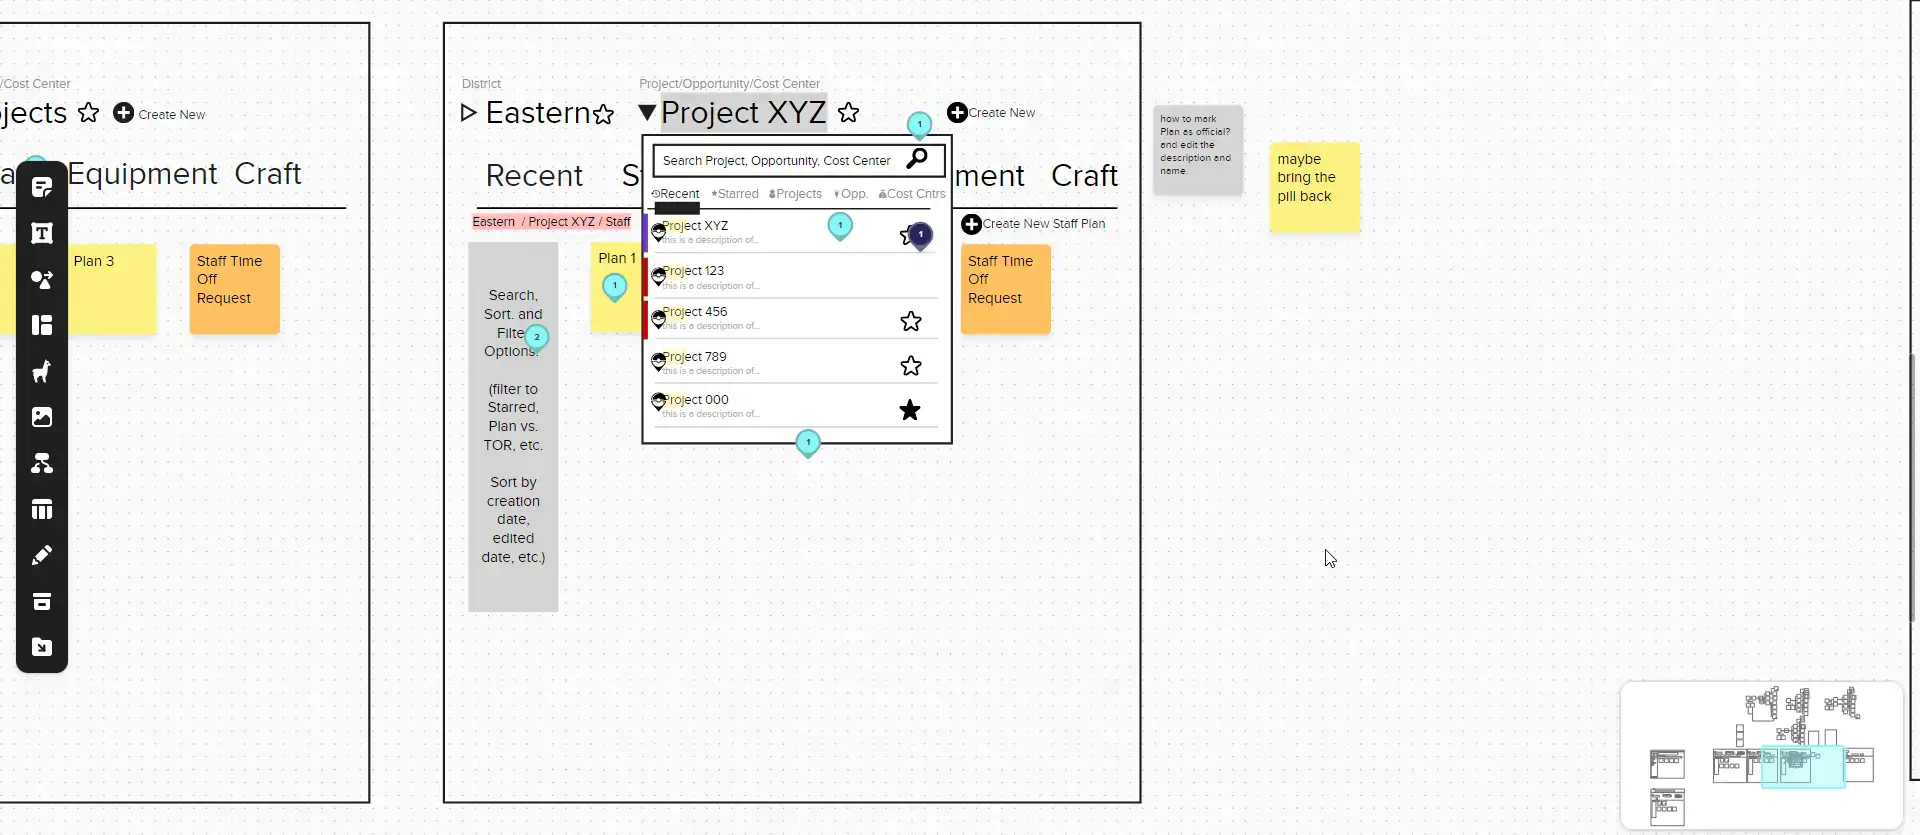Collapse the Project XYZ dropdown arrow

[647, 113]
